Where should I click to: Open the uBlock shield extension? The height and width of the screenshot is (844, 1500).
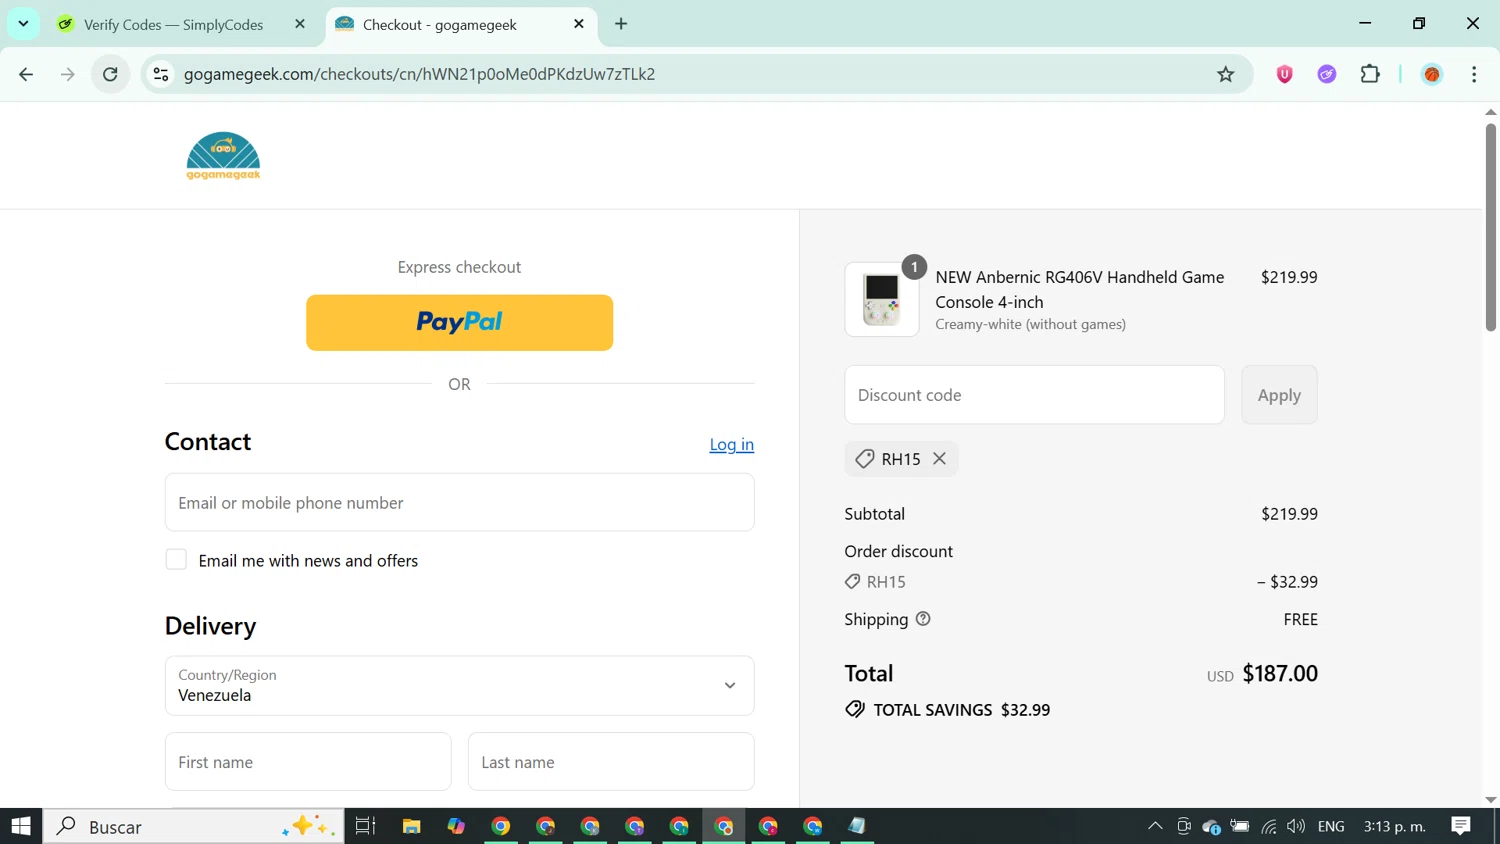tap(1284, 74)
